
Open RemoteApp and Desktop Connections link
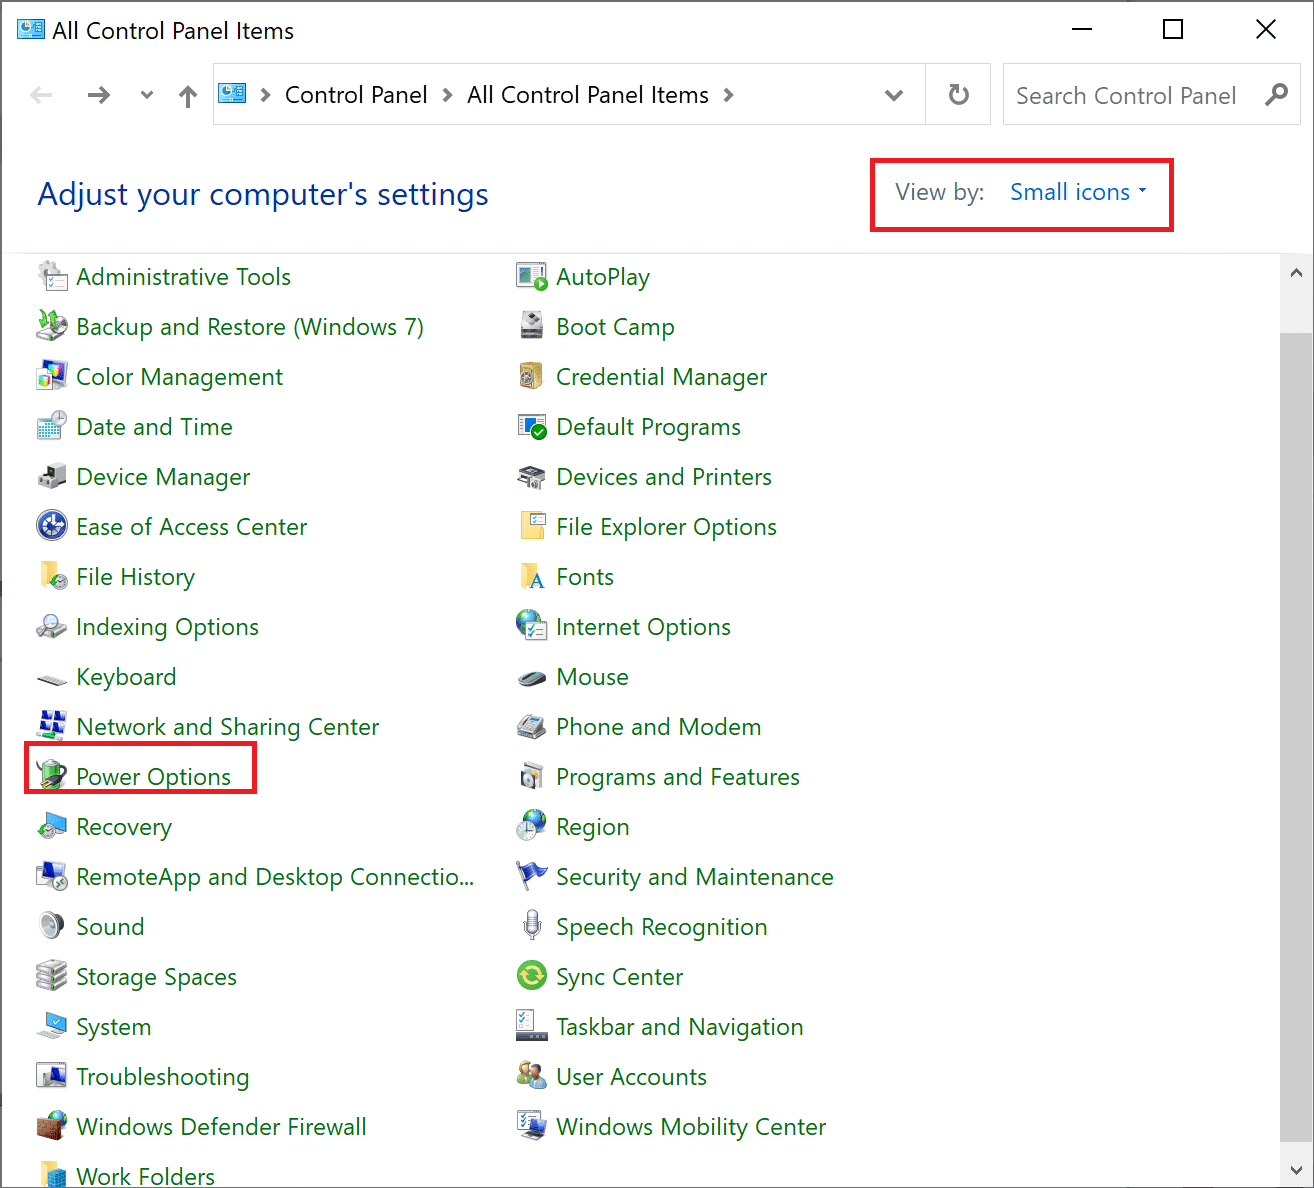(x=275, y=877)
